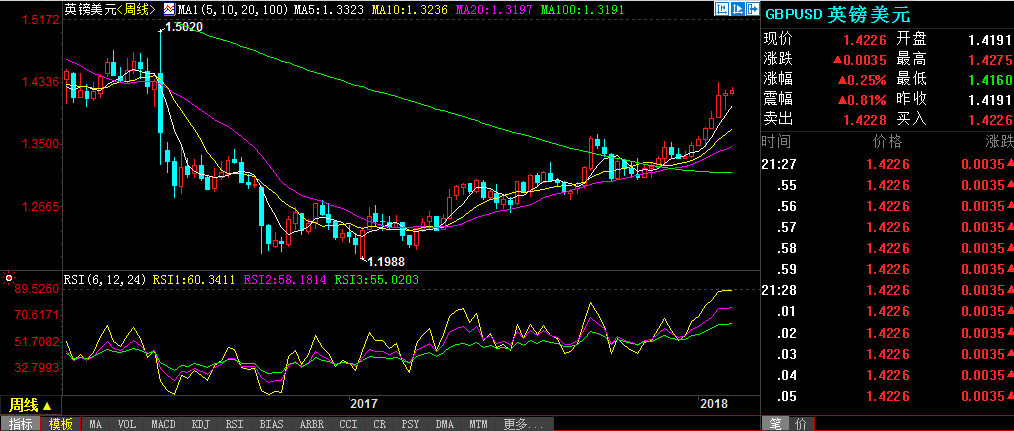Click the 英镑美元<周线> chart title
Screen dimensions: 1014x431
coord(108,9)
